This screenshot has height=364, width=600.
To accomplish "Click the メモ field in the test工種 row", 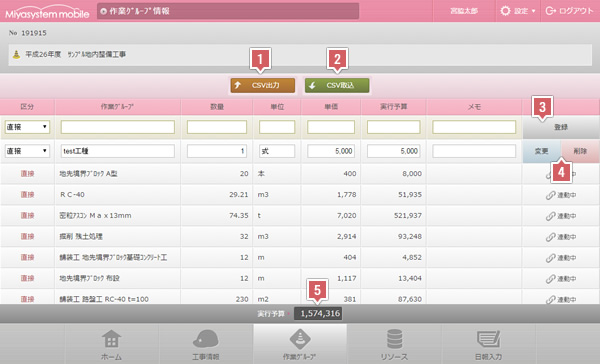I will click(474, 151).
